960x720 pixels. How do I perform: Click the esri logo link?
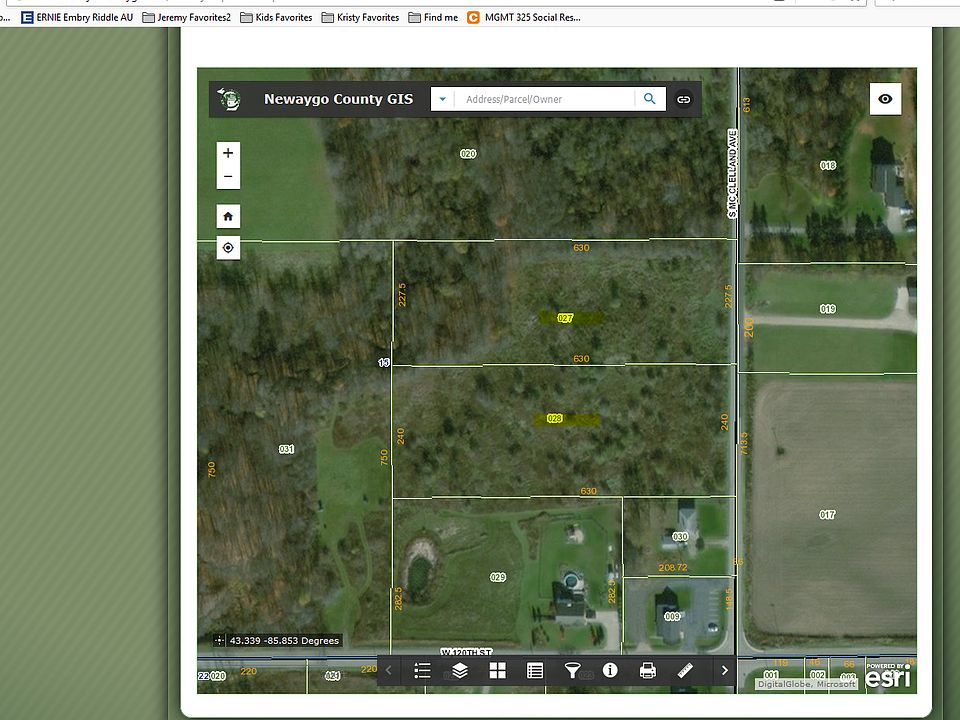tap(888, 676)
